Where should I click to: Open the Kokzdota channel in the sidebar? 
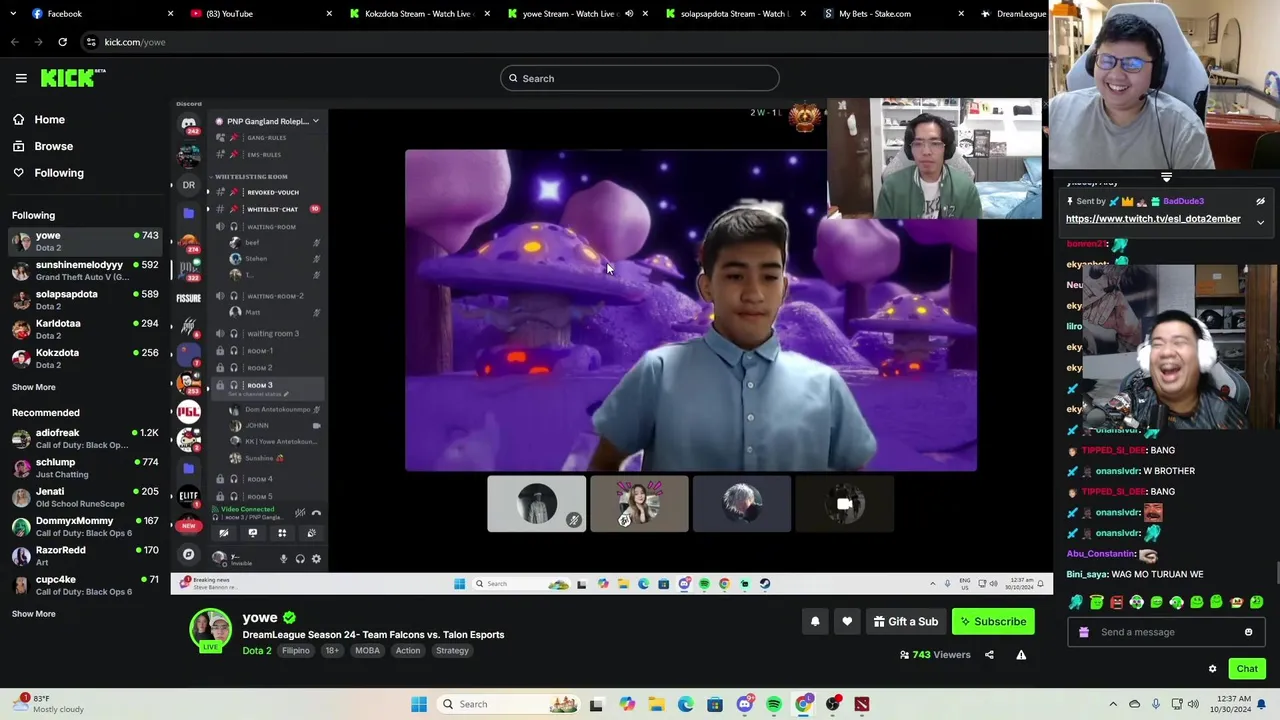tap(85, 358)
